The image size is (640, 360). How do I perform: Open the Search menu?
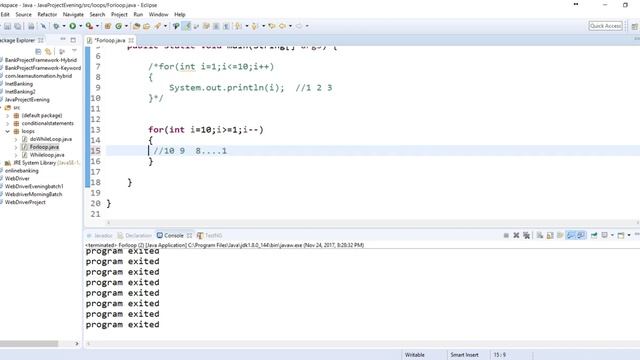[x=97, y=14]
